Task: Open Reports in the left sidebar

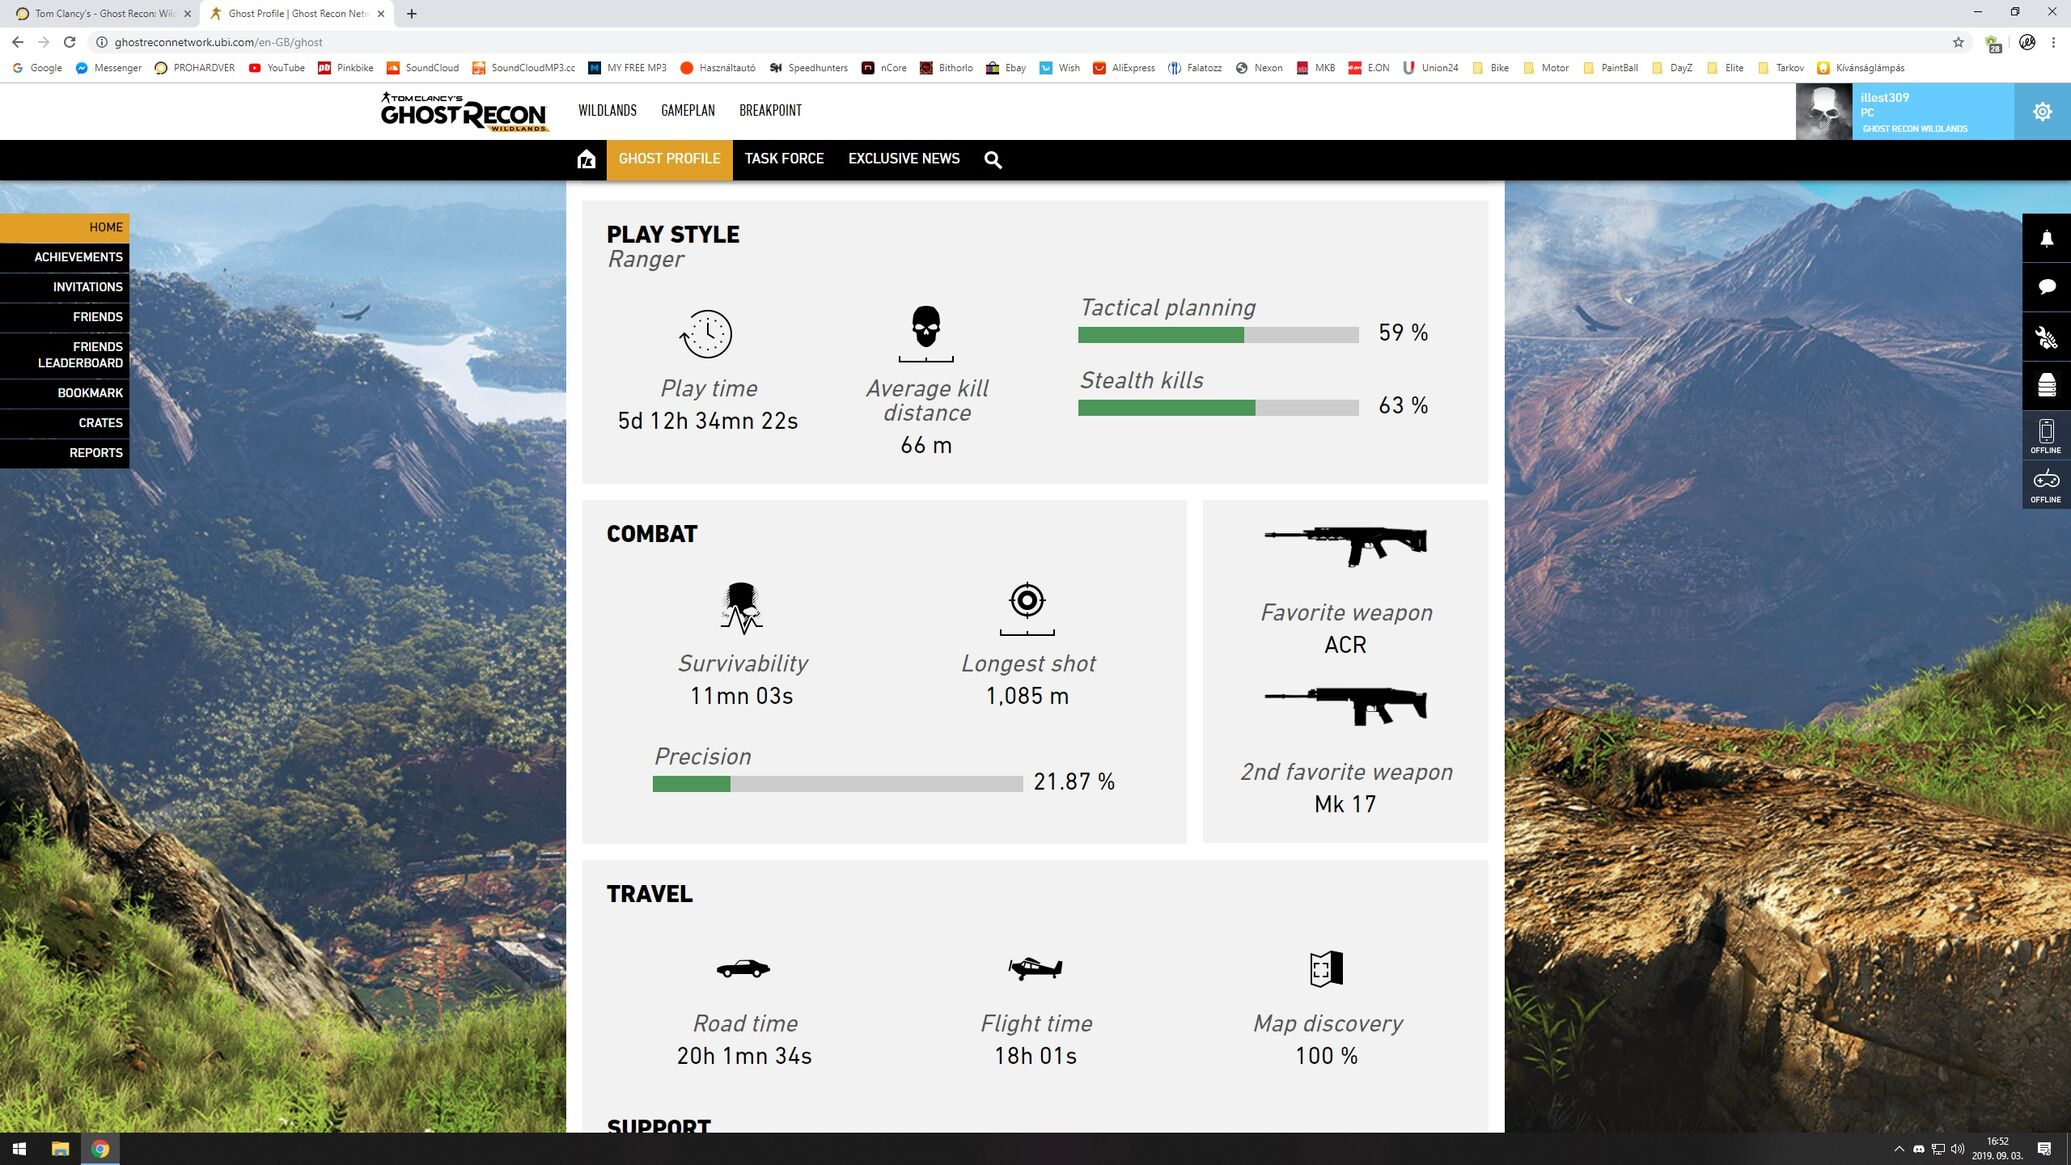Action: [x=64, y=453]
